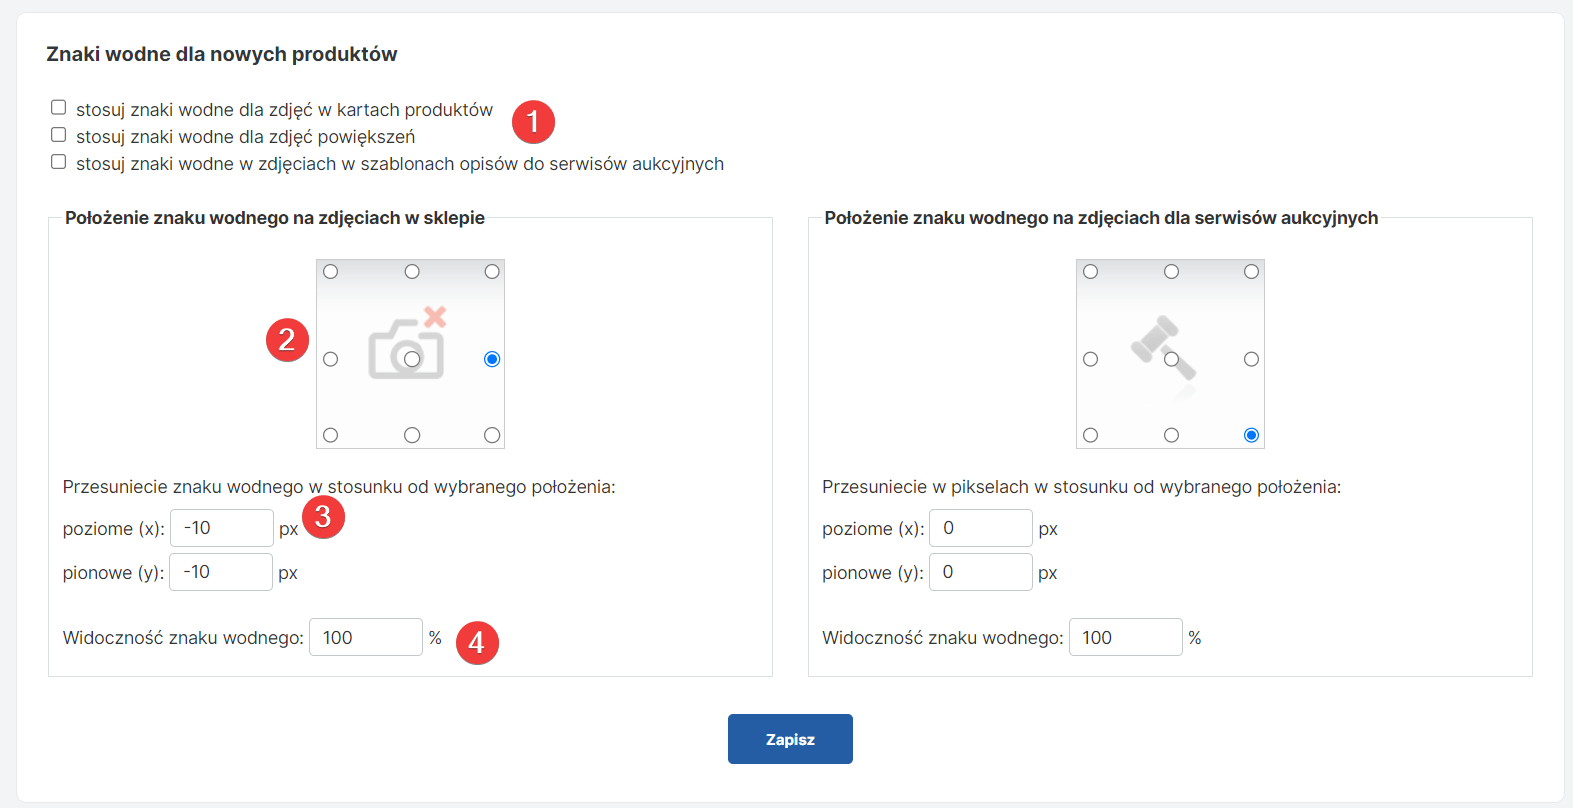
Task: Select bottom-left watermark position for auctions
Action: tap(1091, 435)
